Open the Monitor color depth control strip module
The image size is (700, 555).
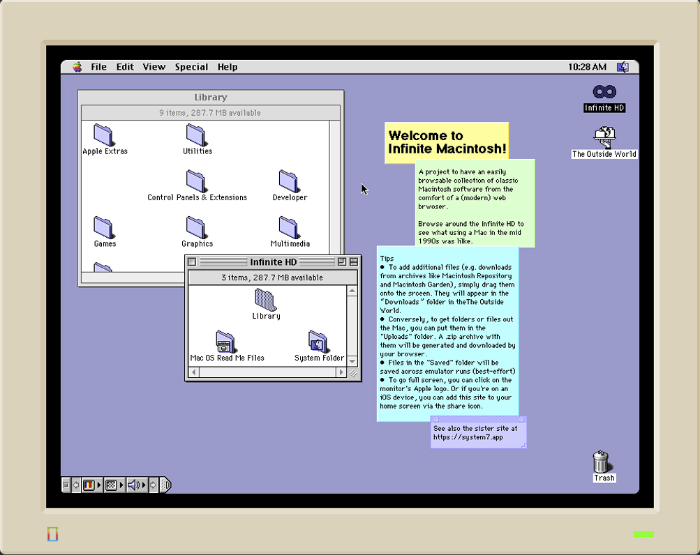click(92, 485)
